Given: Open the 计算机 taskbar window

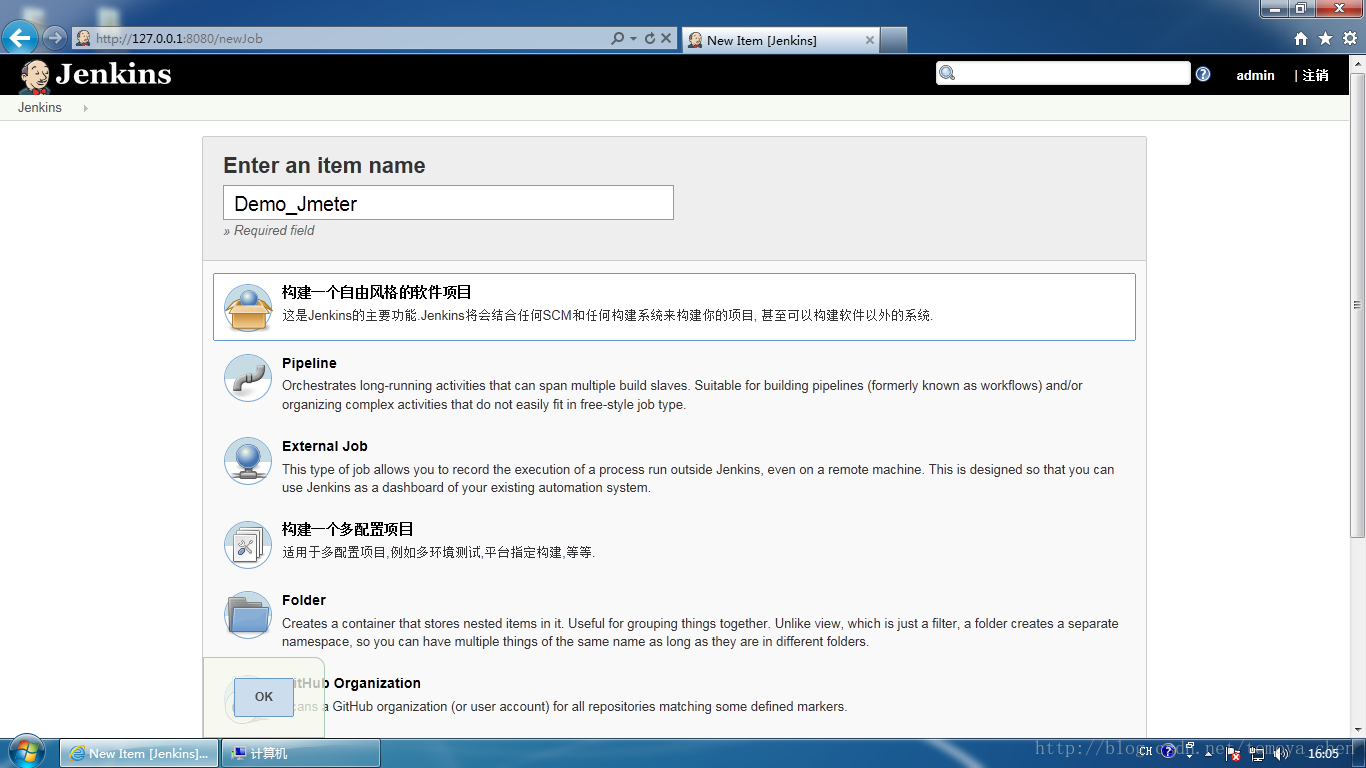Looking at the screenshot, I should [301, 753].
